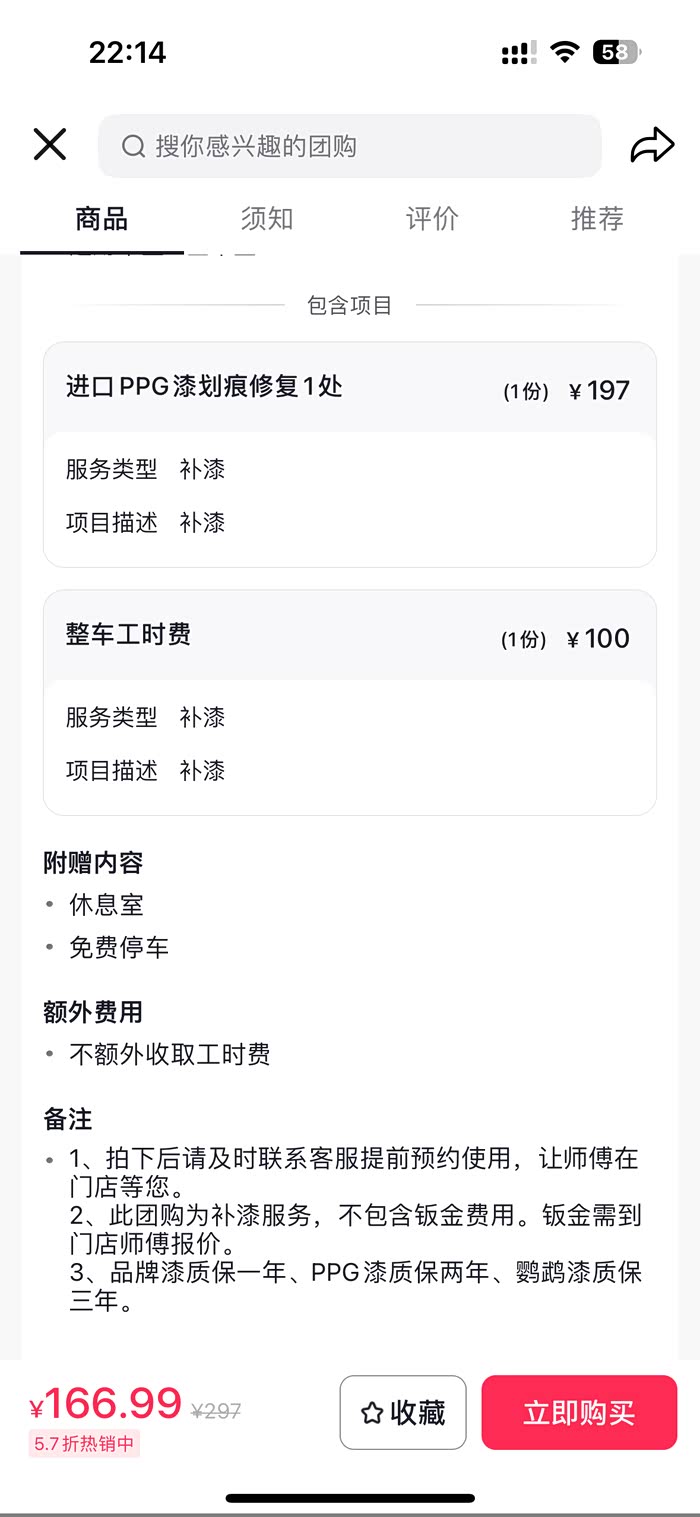
Task: Tap the 5.7折热销中 discount badge
Action: point(84,1445)
